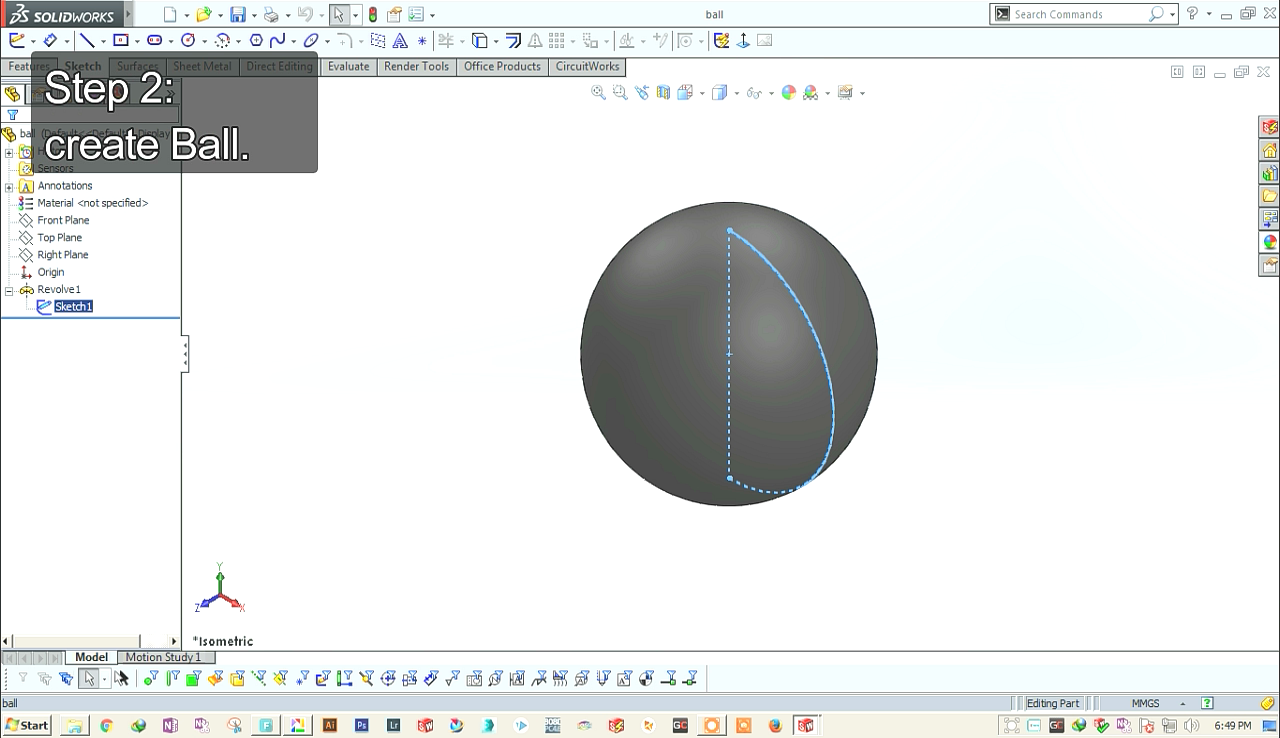This screenshot has width=1280, height=738.
Task: Click Material <not specified> tree item
Action: 92,203
